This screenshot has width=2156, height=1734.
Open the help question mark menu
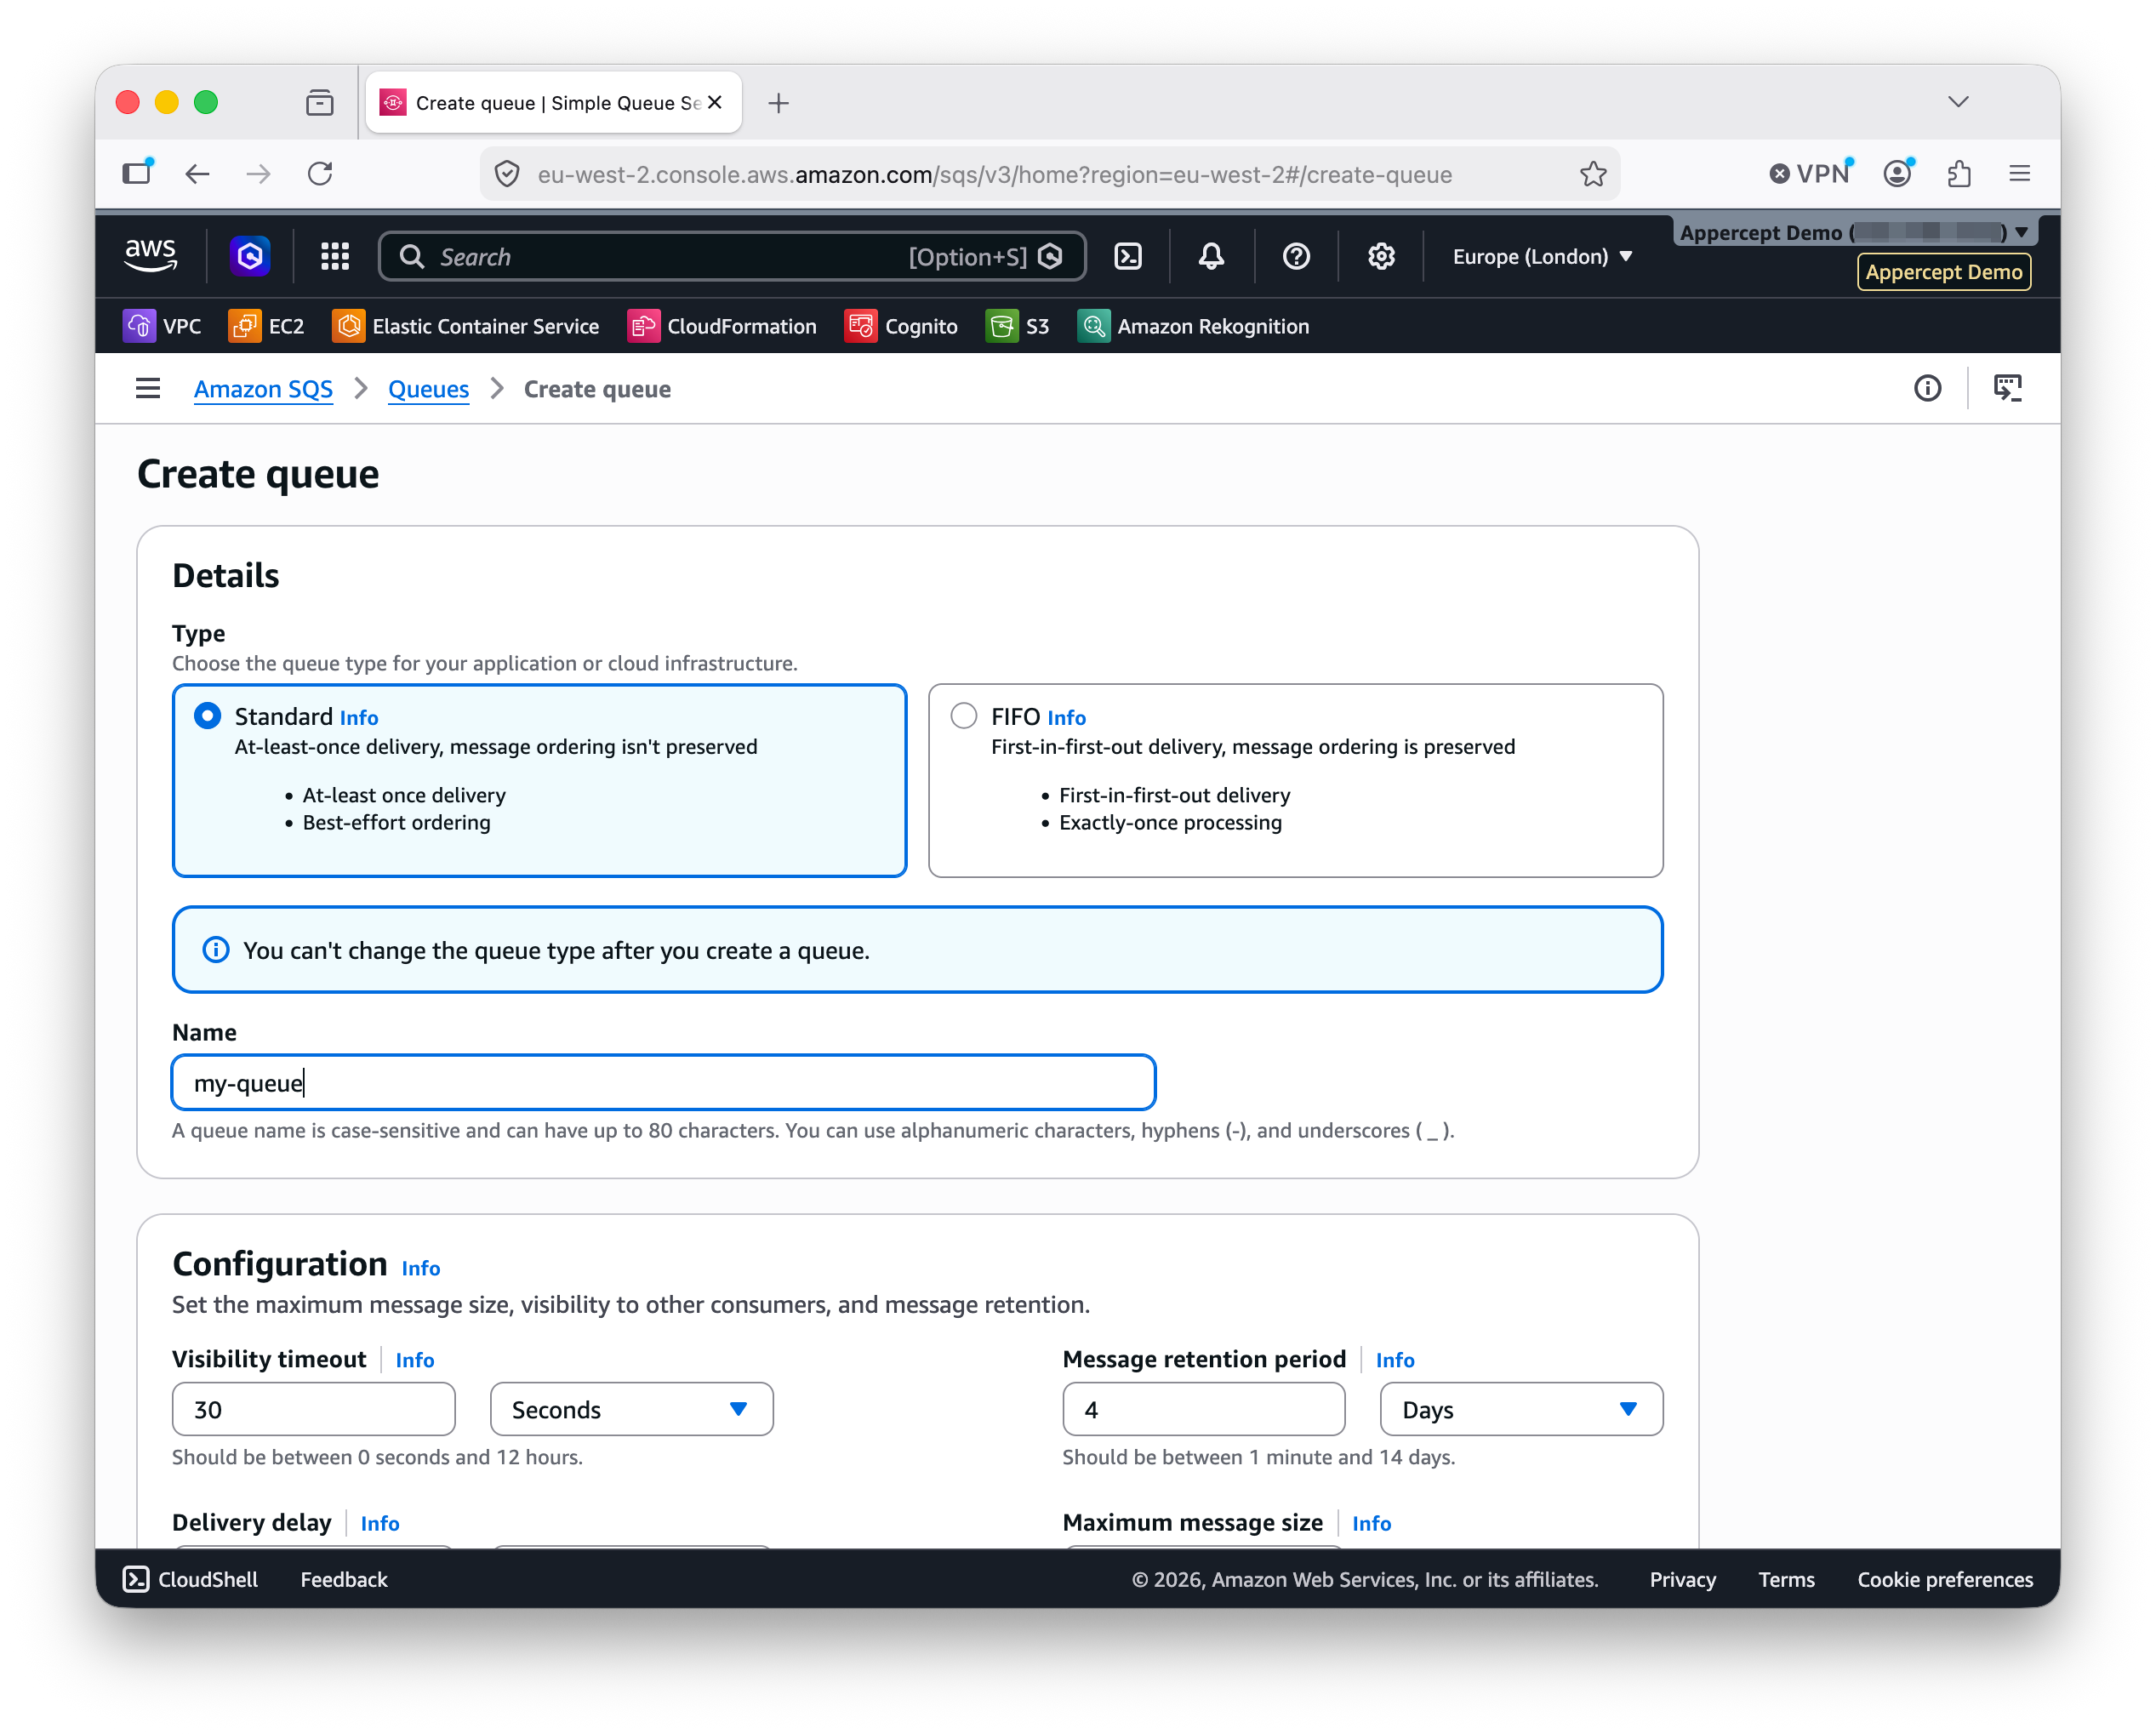tap(1296, 257)
